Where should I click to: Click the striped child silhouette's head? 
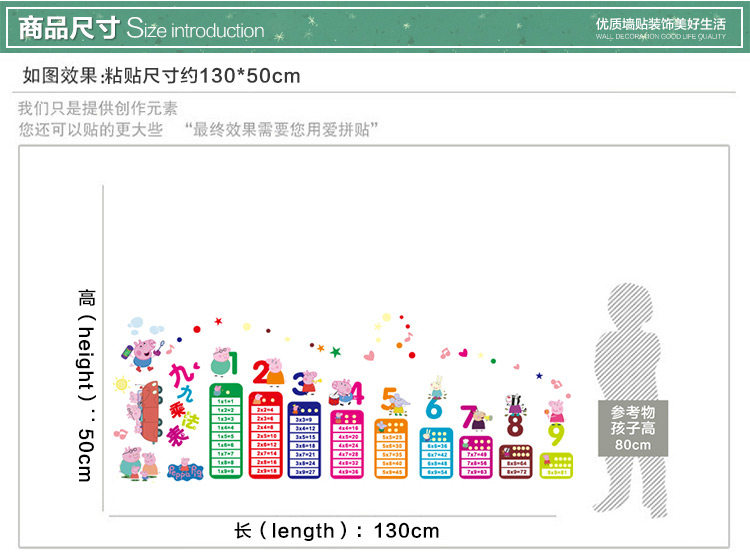[630, 306]
